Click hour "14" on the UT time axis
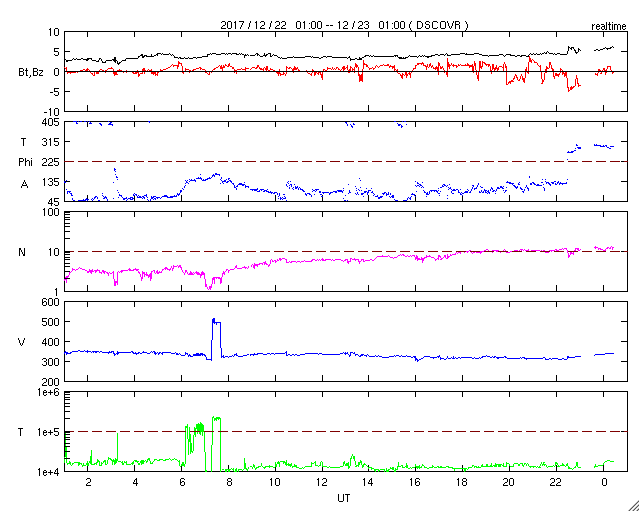 point(369,482)
